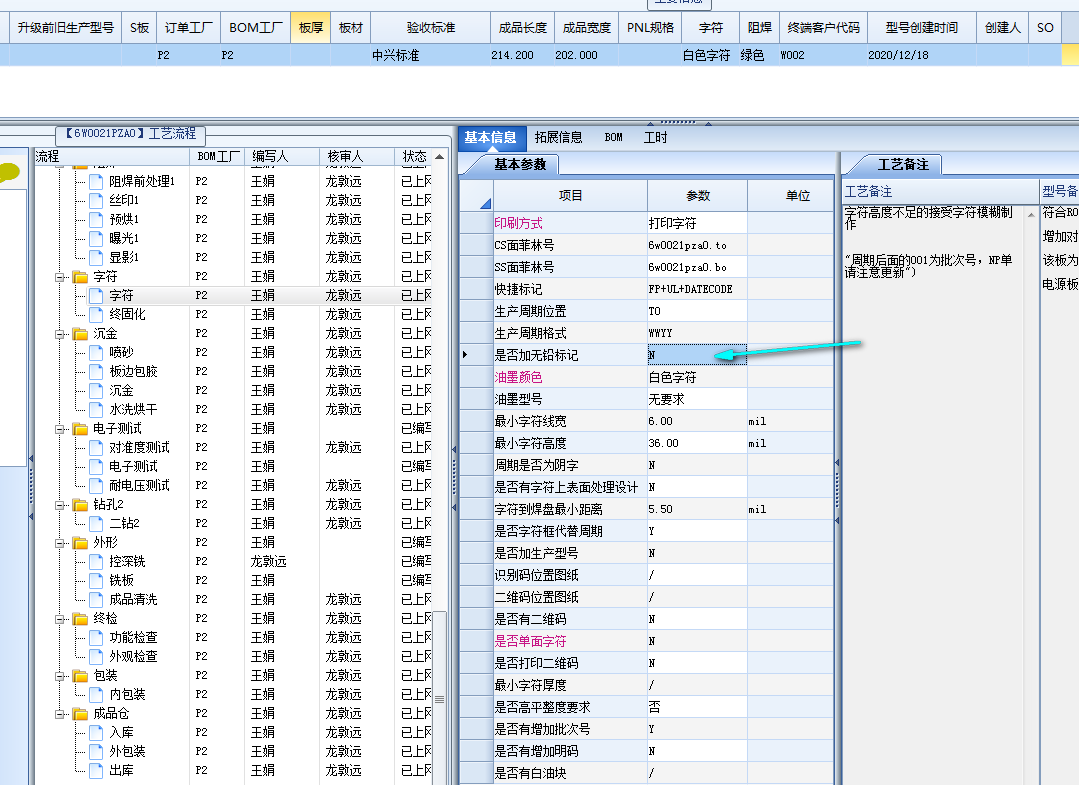Click the 是否加无铅标记 value cell N

tap(697, 355)
